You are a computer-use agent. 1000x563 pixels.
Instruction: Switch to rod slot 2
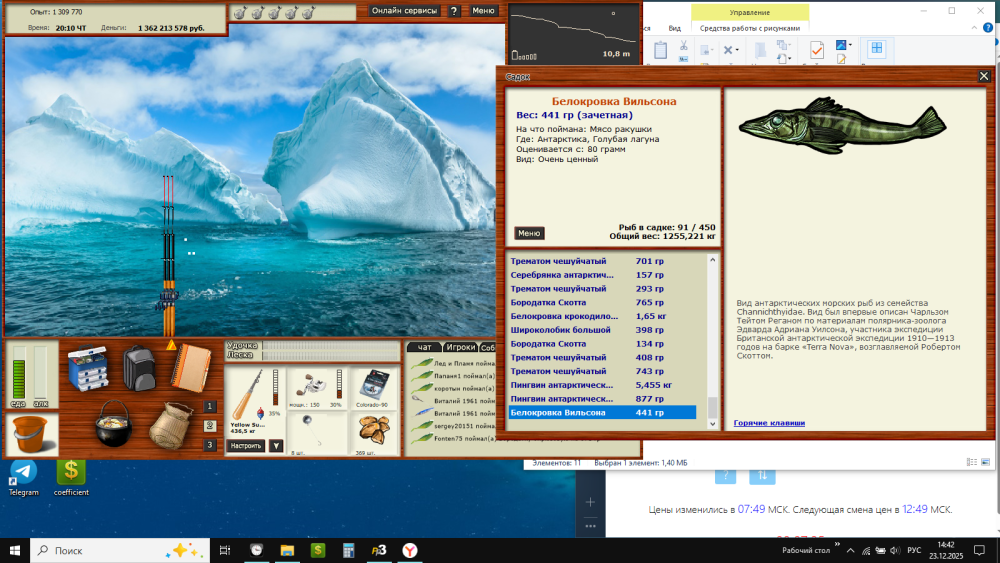tap(210, 425)
